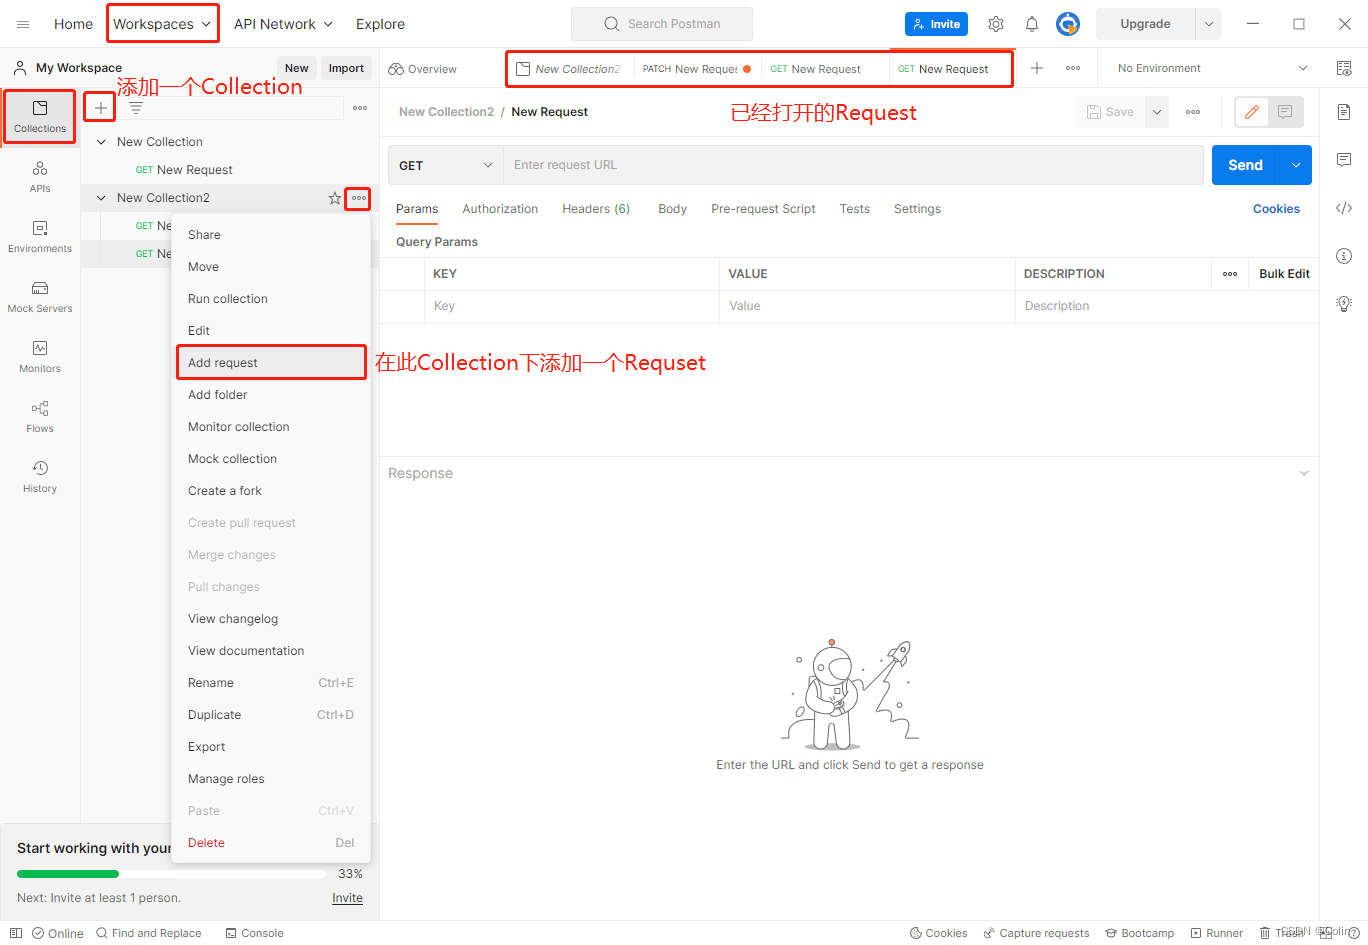The image size is (1368, 945).
Task: Switch to the Pre-request Script tab
Action: click(763, 209)
